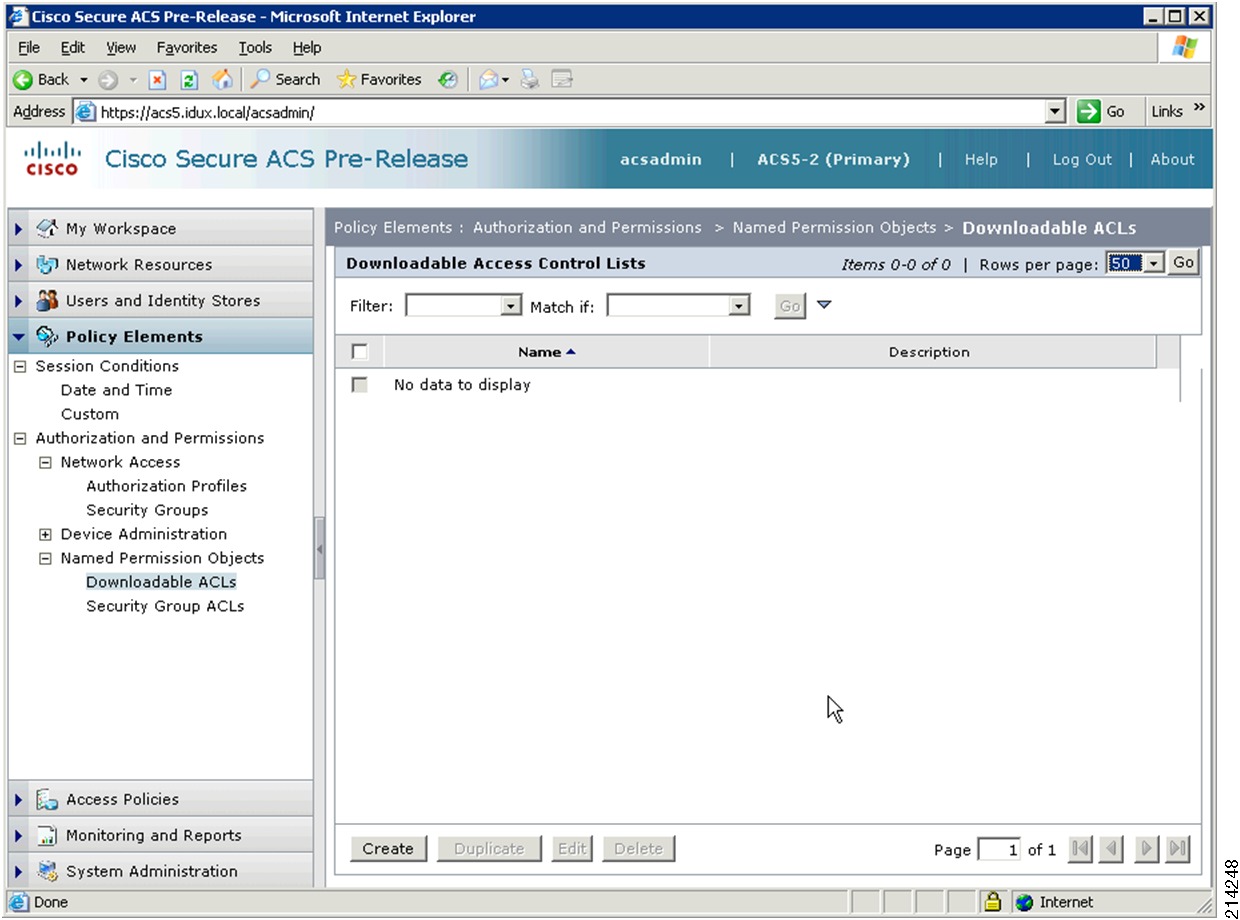Open the Address bar history dropdown arrow
Image resolution: width=1240 pixels, height=920 pixels.
(1055, 112)
